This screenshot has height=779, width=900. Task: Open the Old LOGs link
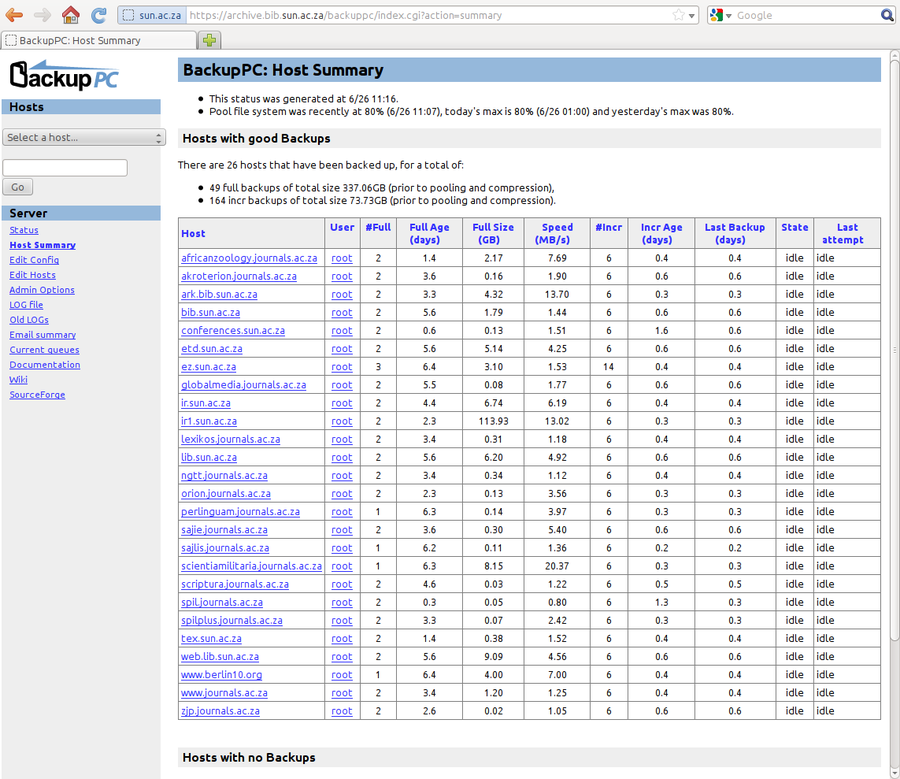29,320
